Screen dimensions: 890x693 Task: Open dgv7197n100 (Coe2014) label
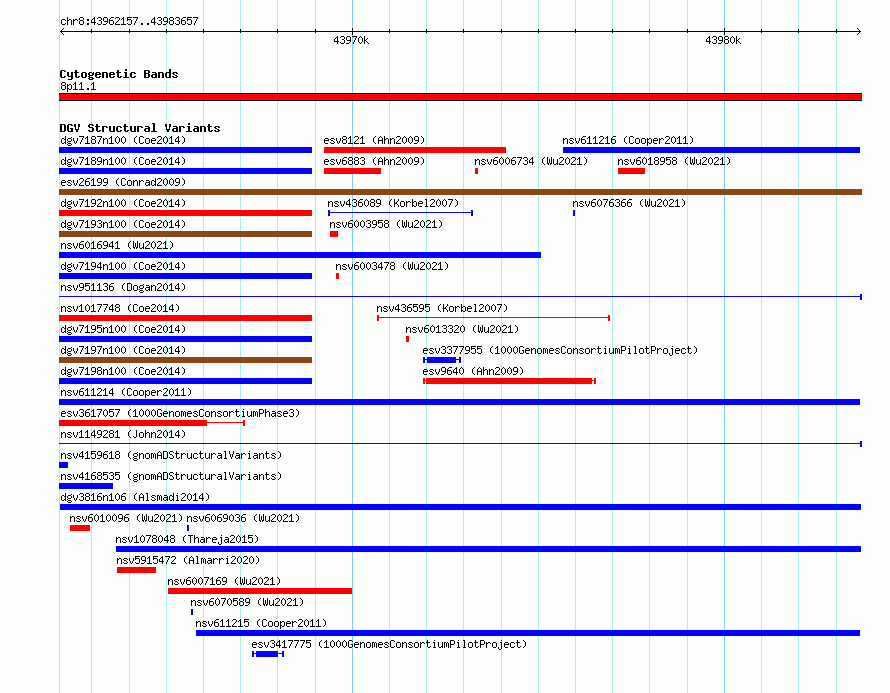(123, 350)
